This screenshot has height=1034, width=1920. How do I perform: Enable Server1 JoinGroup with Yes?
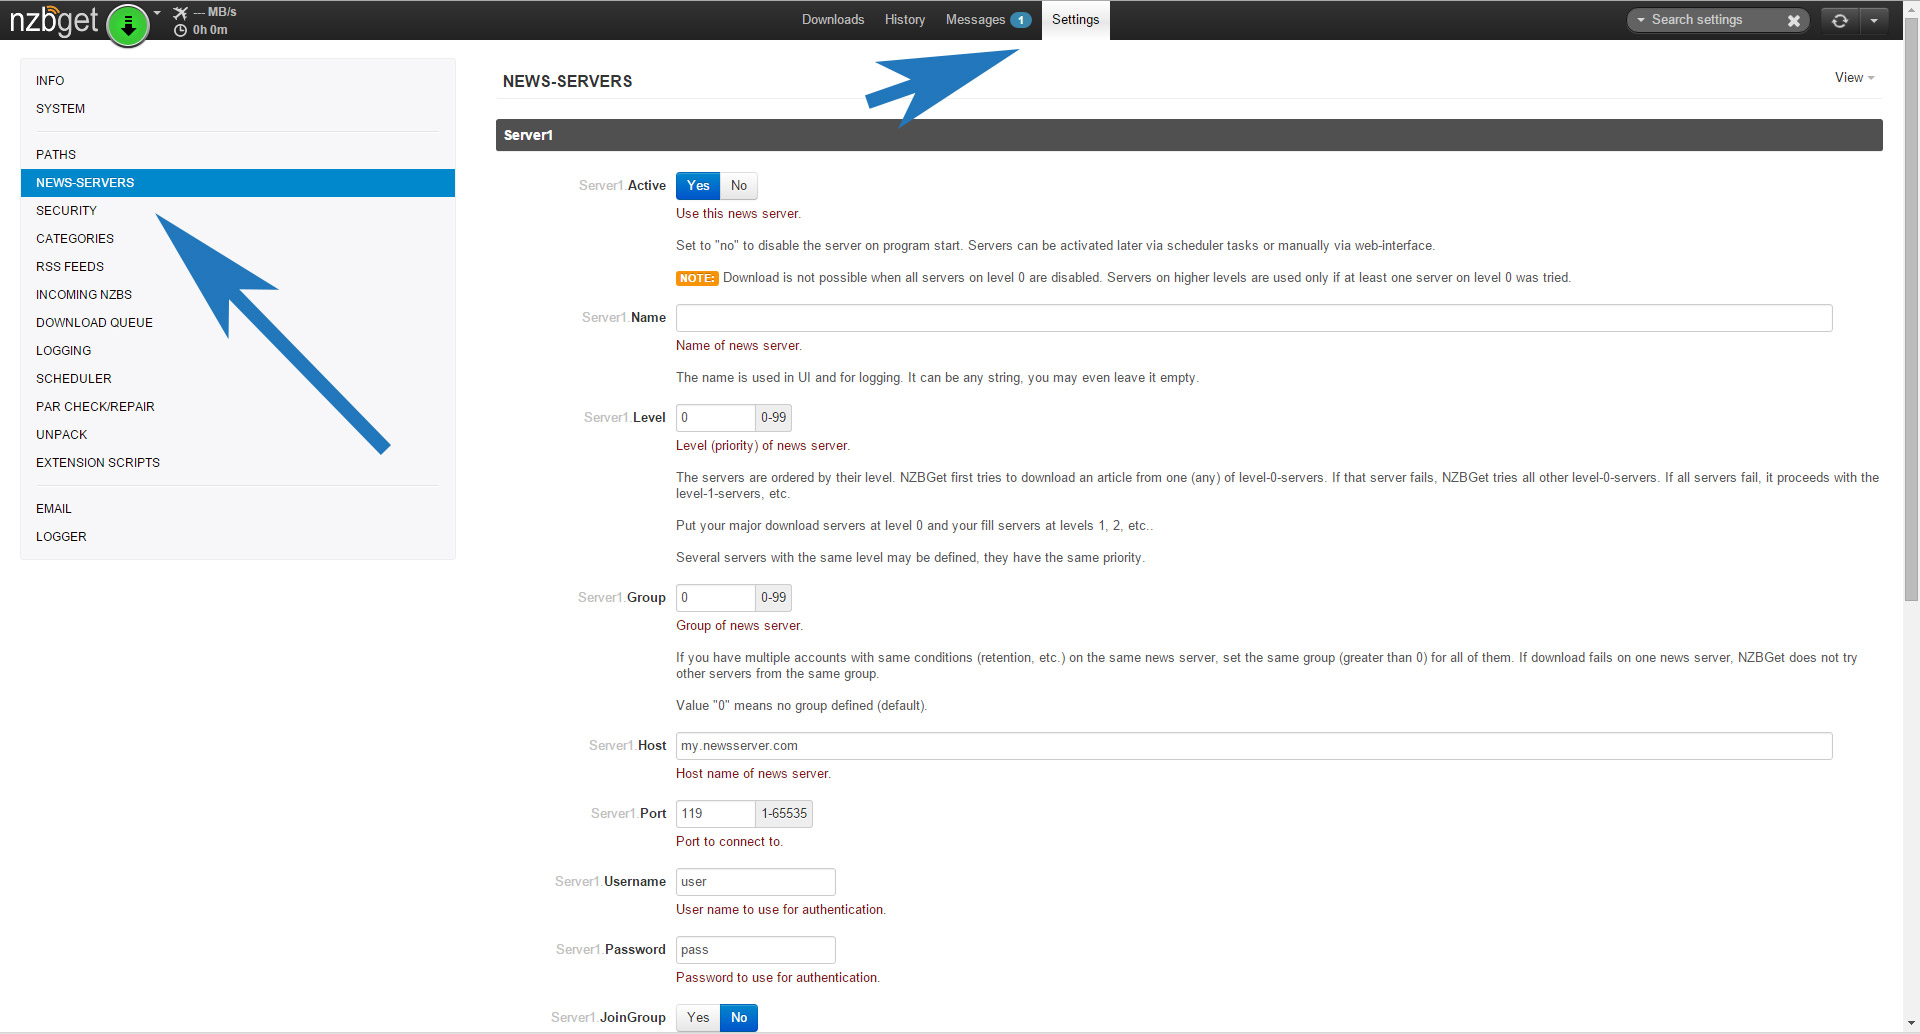click(698, 1018)
